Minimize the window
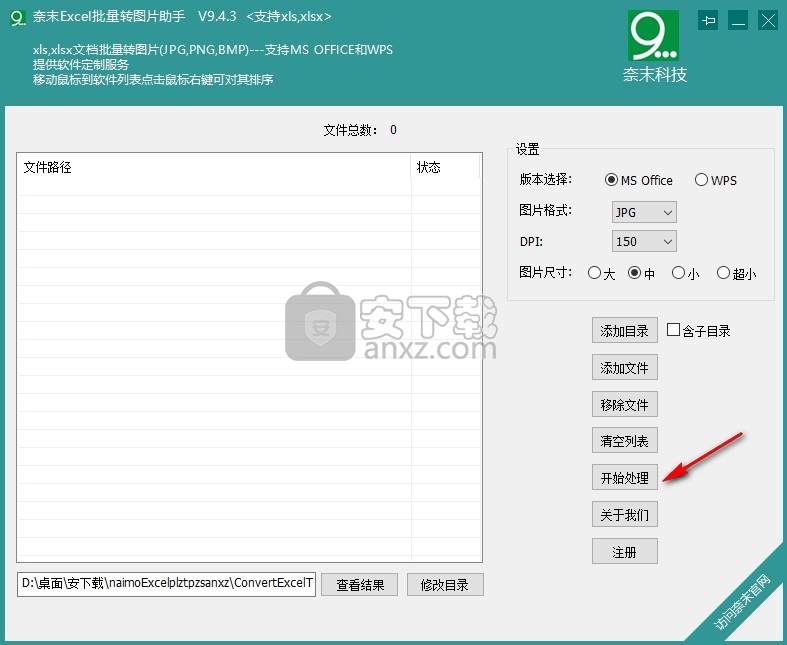The width and height of the screenshot is (787, 645). click(x=738, y=21)
